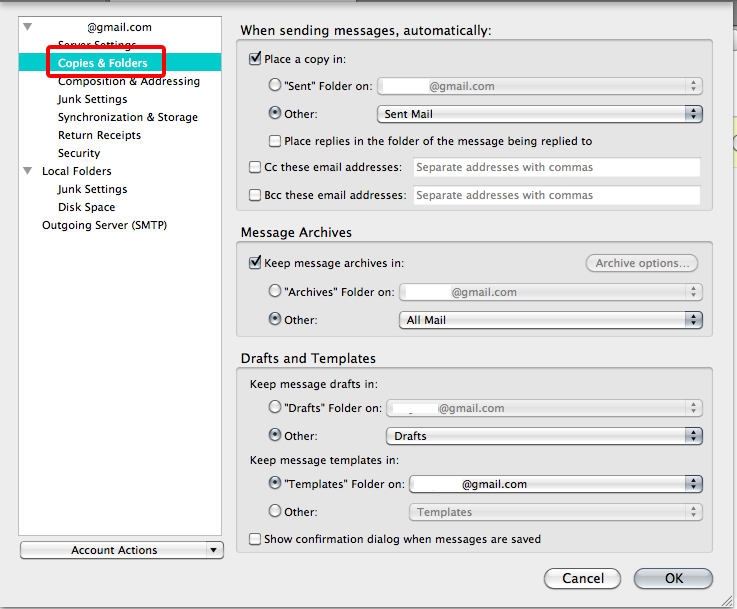The height and width of the screenshot is (609, 737).
Task: Open Outgoing Server (SMTP) settings
Action: click(104, 225)
